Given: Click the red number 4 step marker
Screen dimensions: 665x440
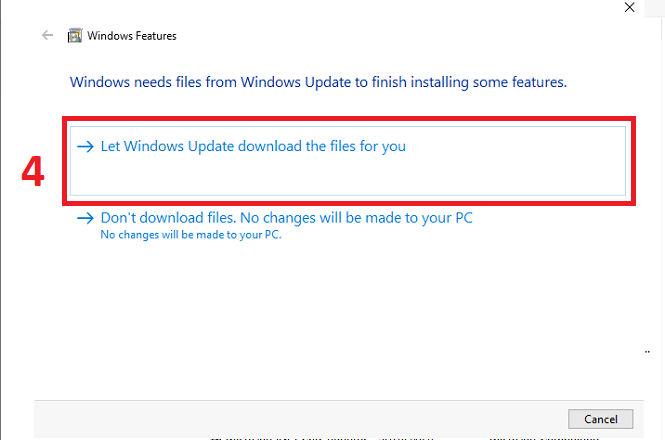Looking at the screenshot, I should [33, 171].
